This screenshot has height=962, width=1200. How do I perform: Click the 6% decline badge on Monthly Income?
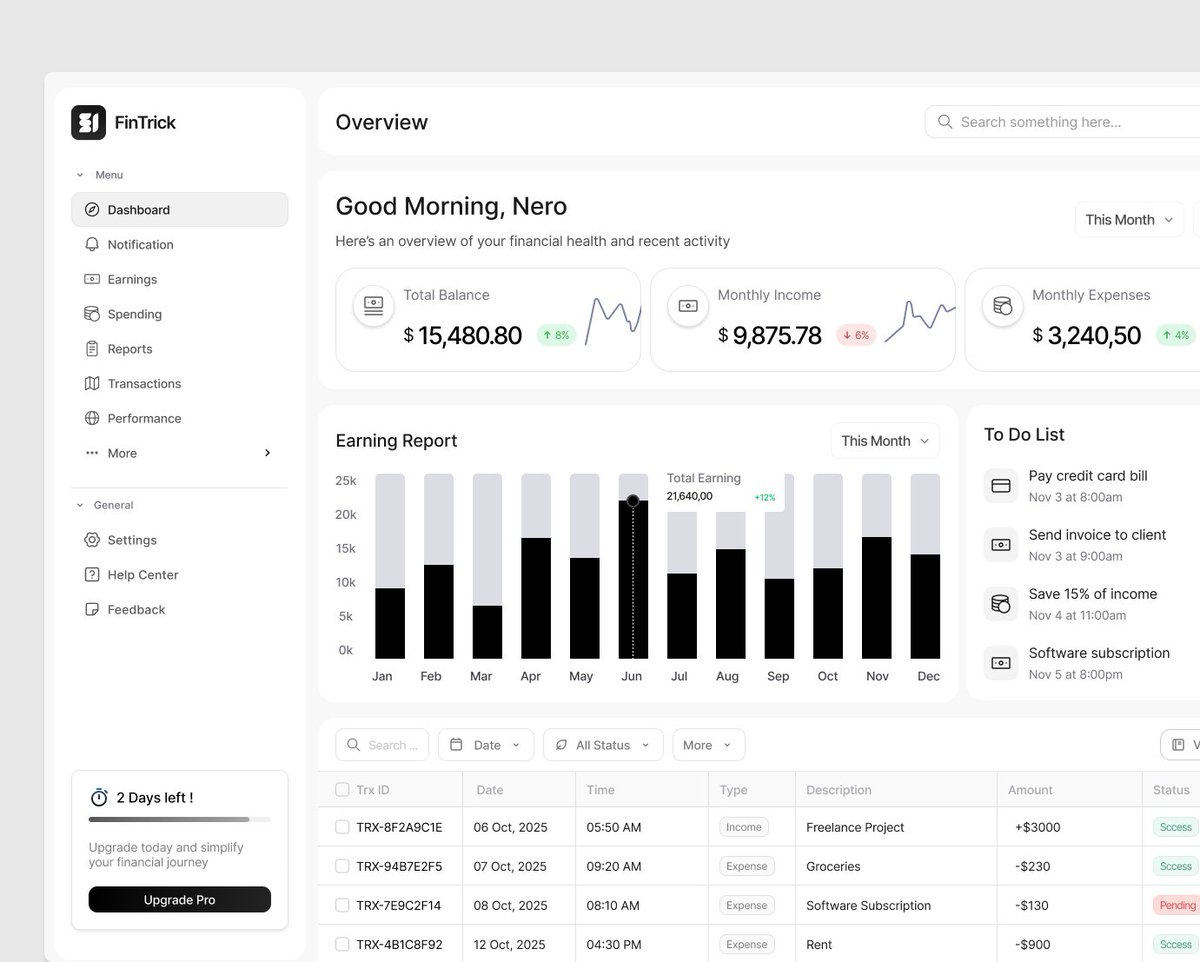tap(856, 335)
